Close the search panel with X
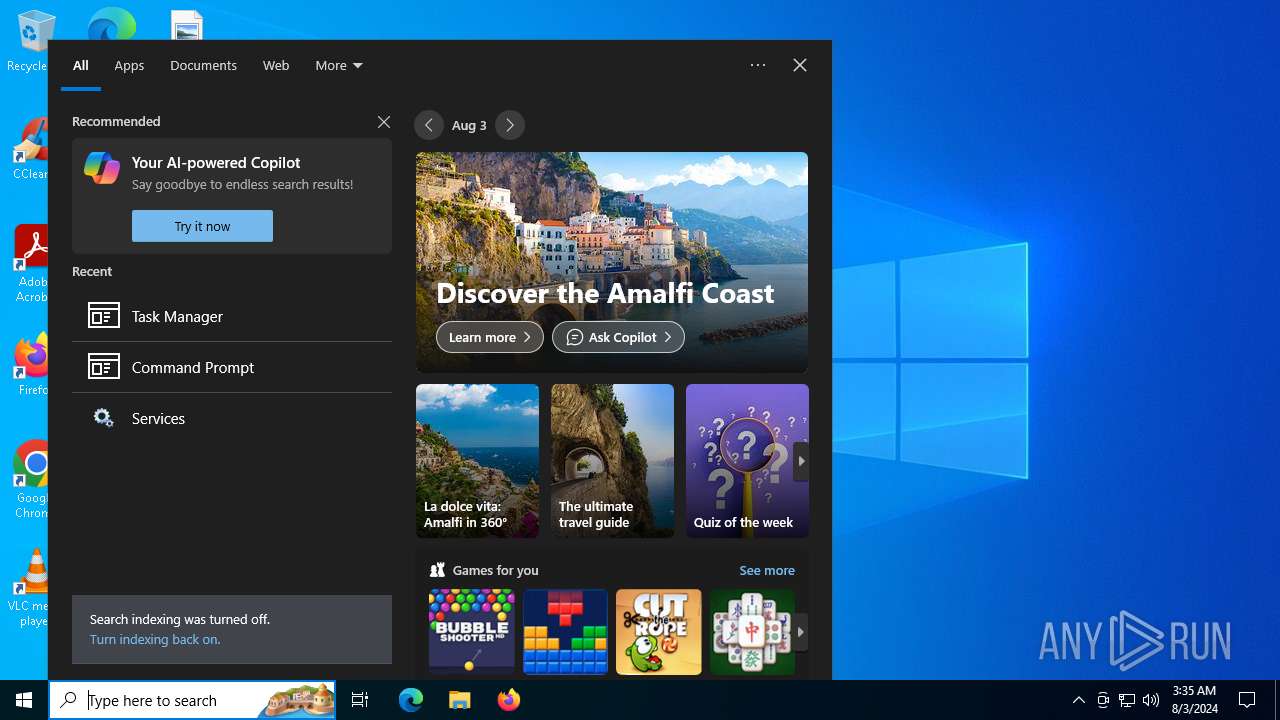Viewport: 1280px width, 720px height. [x=800, y=65]
